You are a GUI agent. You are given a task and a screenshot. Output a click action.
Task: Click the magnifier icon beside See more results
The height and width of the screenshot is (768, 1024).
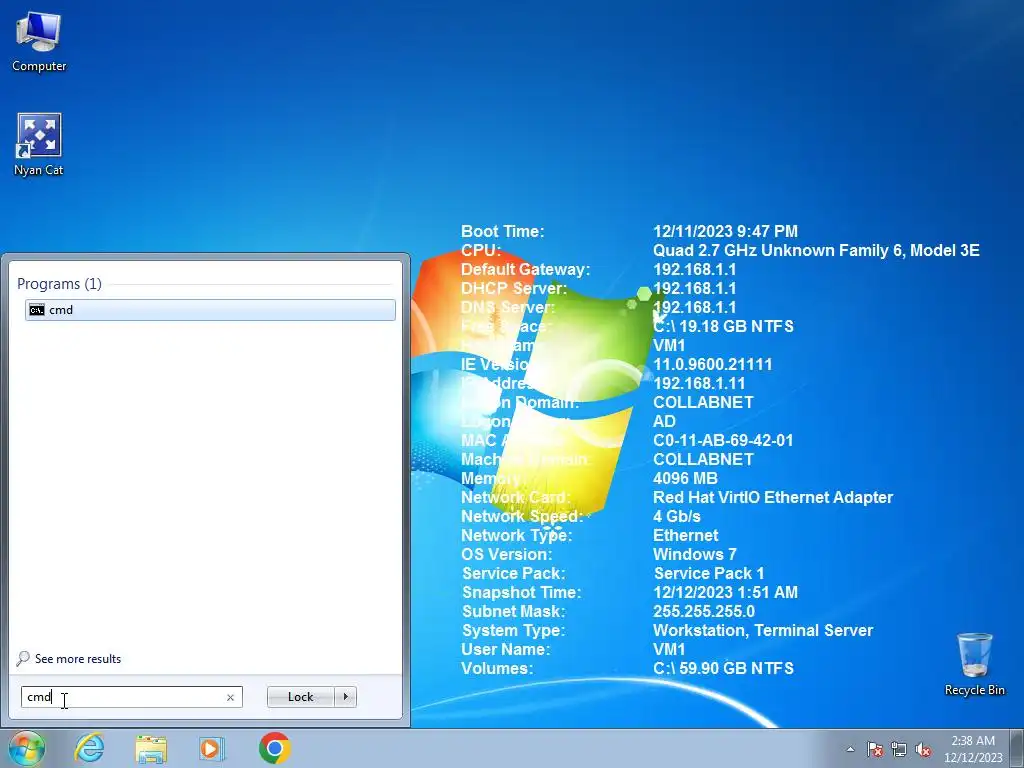point(23,658)
